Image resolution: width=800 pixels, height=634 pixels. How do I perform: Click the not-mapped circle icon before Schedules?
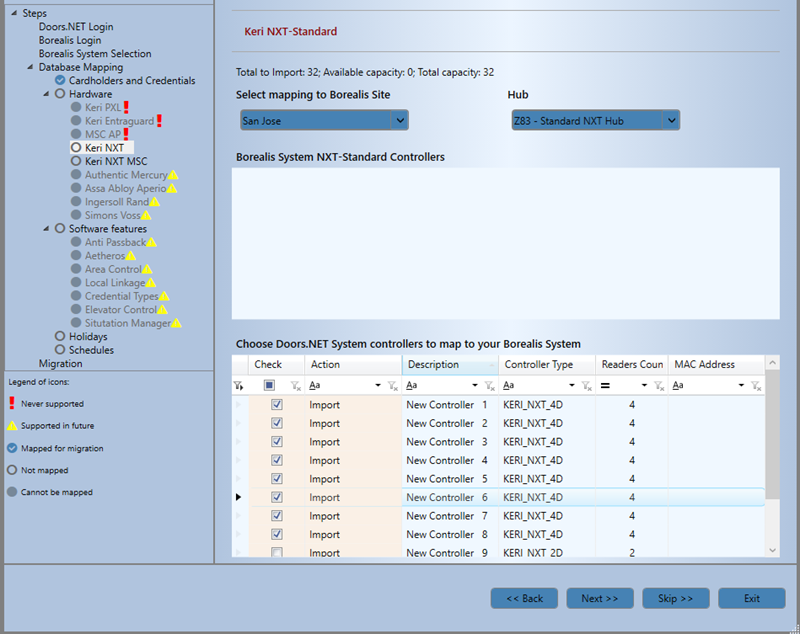[x=60, y=350]
